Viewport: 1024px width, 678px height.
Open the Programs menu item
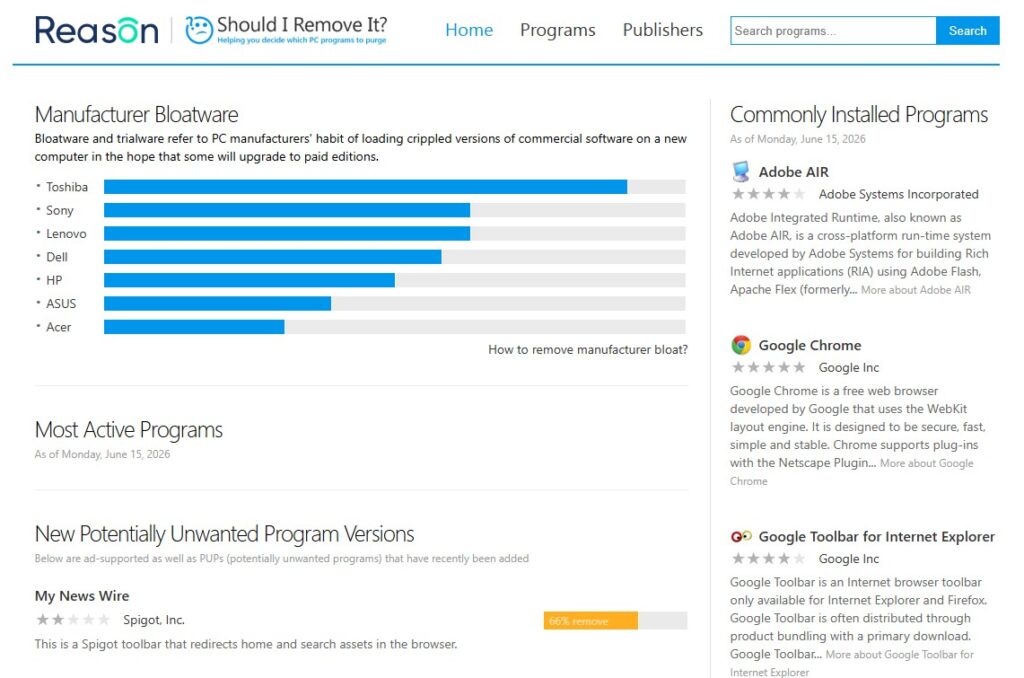click(558, 30)
